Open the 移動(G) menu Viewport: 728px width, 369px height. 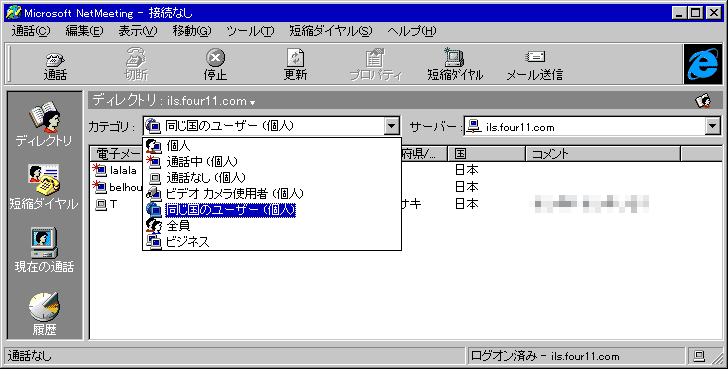pyautogui.click(x=192, y=31)
